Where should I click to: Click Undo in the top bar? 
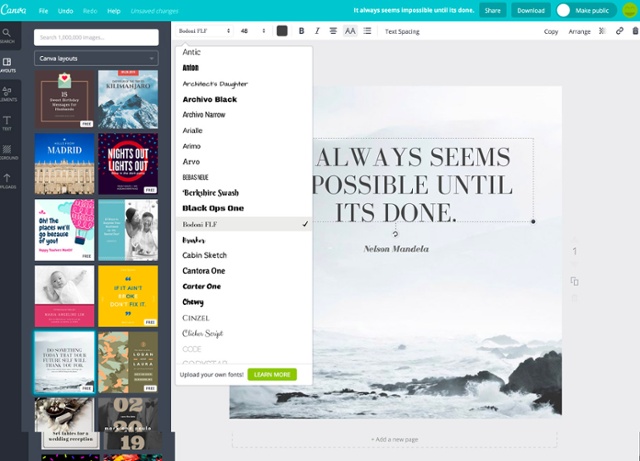(x=65, y=11)
